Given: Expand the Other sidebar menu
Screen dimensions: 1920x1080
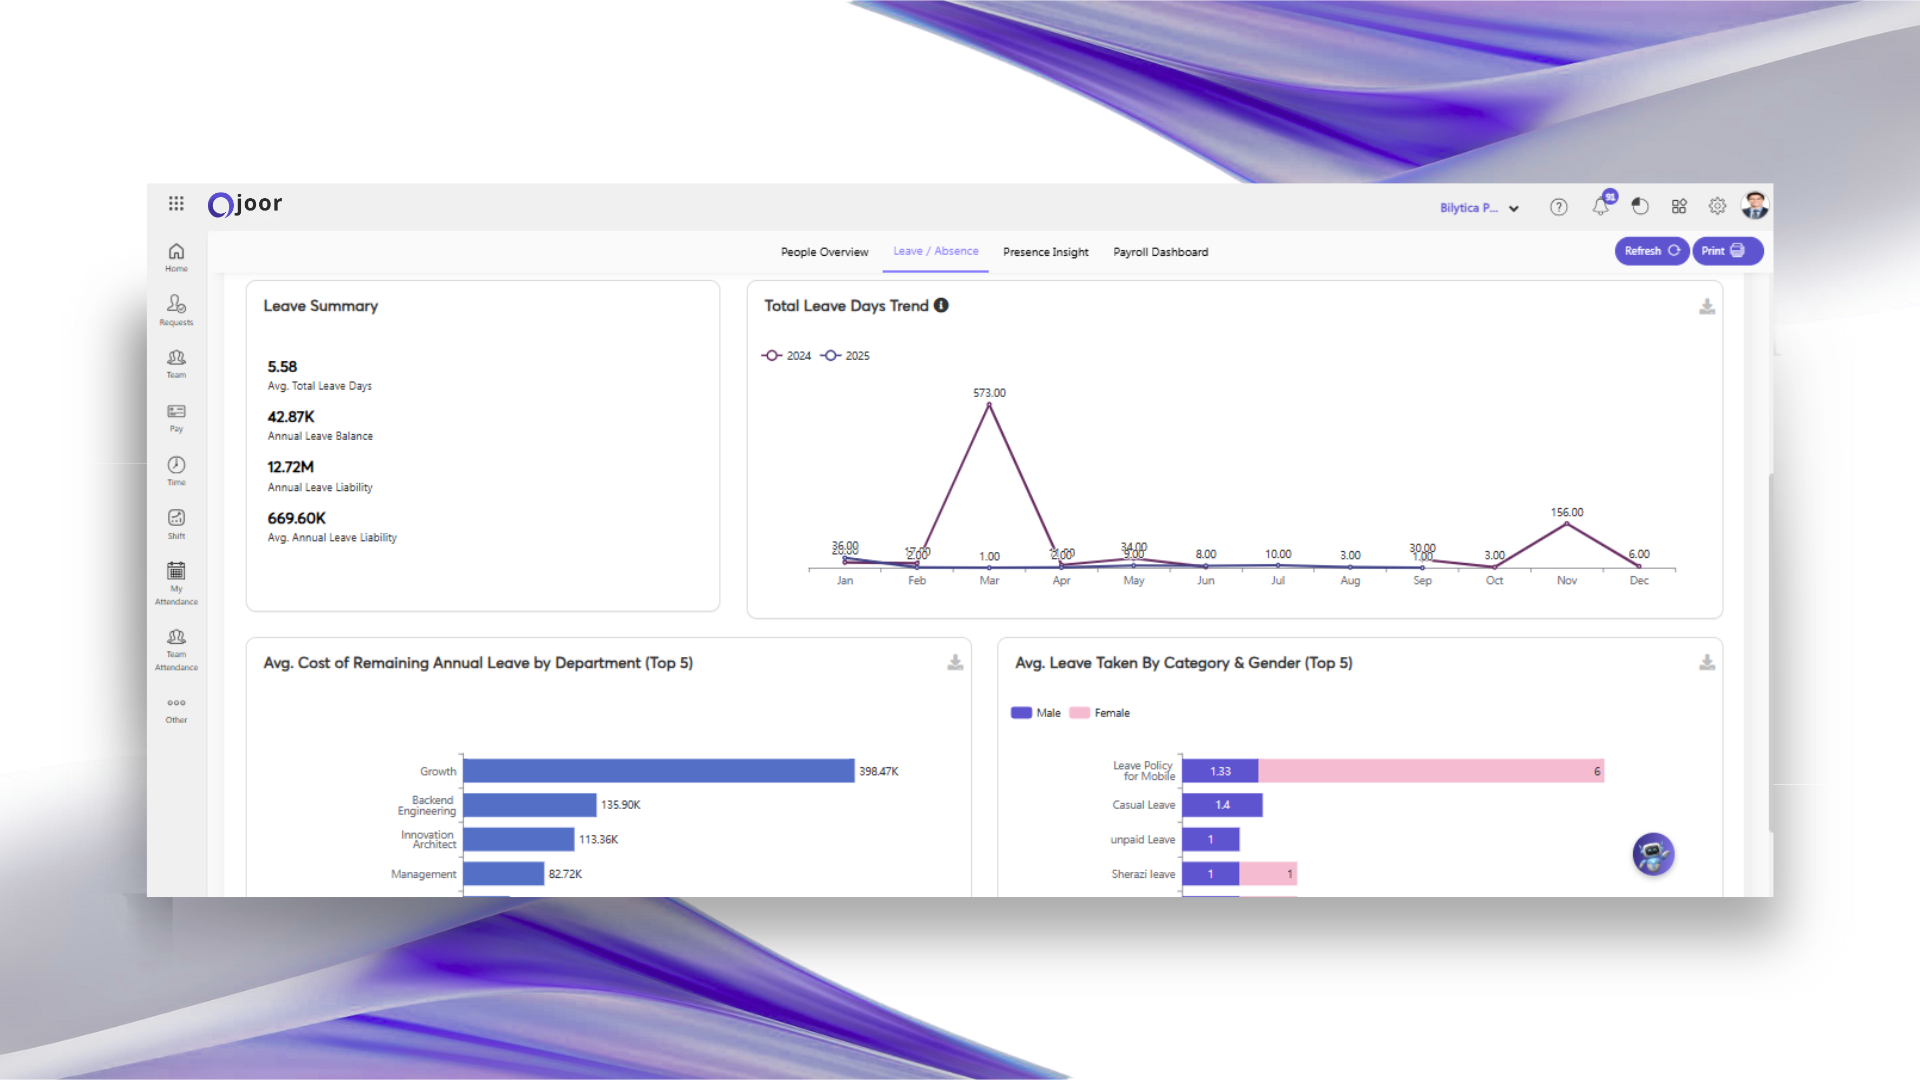Looking at the screenshot, I should pos(176,709).
